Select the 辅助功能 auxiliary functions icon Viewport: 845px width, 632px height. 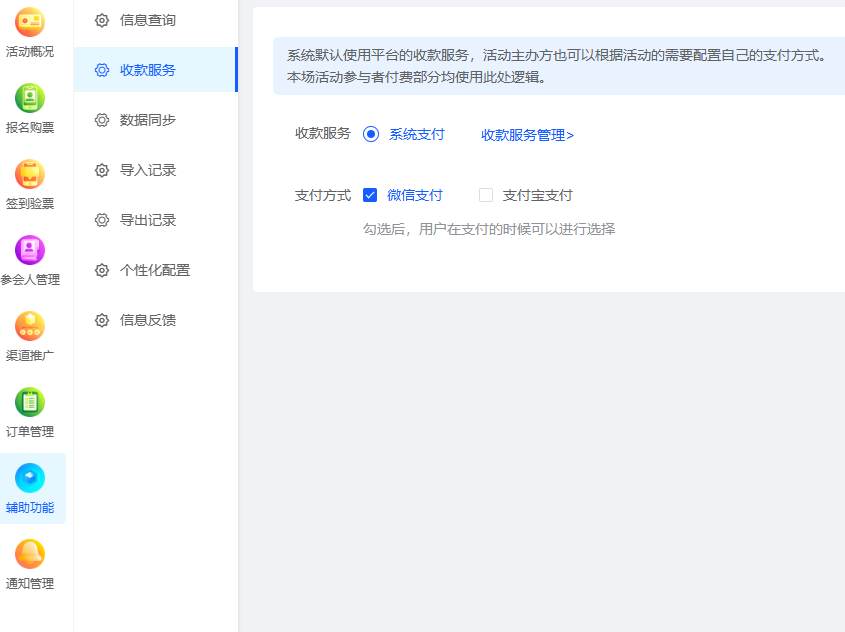(x=30, y=478)
